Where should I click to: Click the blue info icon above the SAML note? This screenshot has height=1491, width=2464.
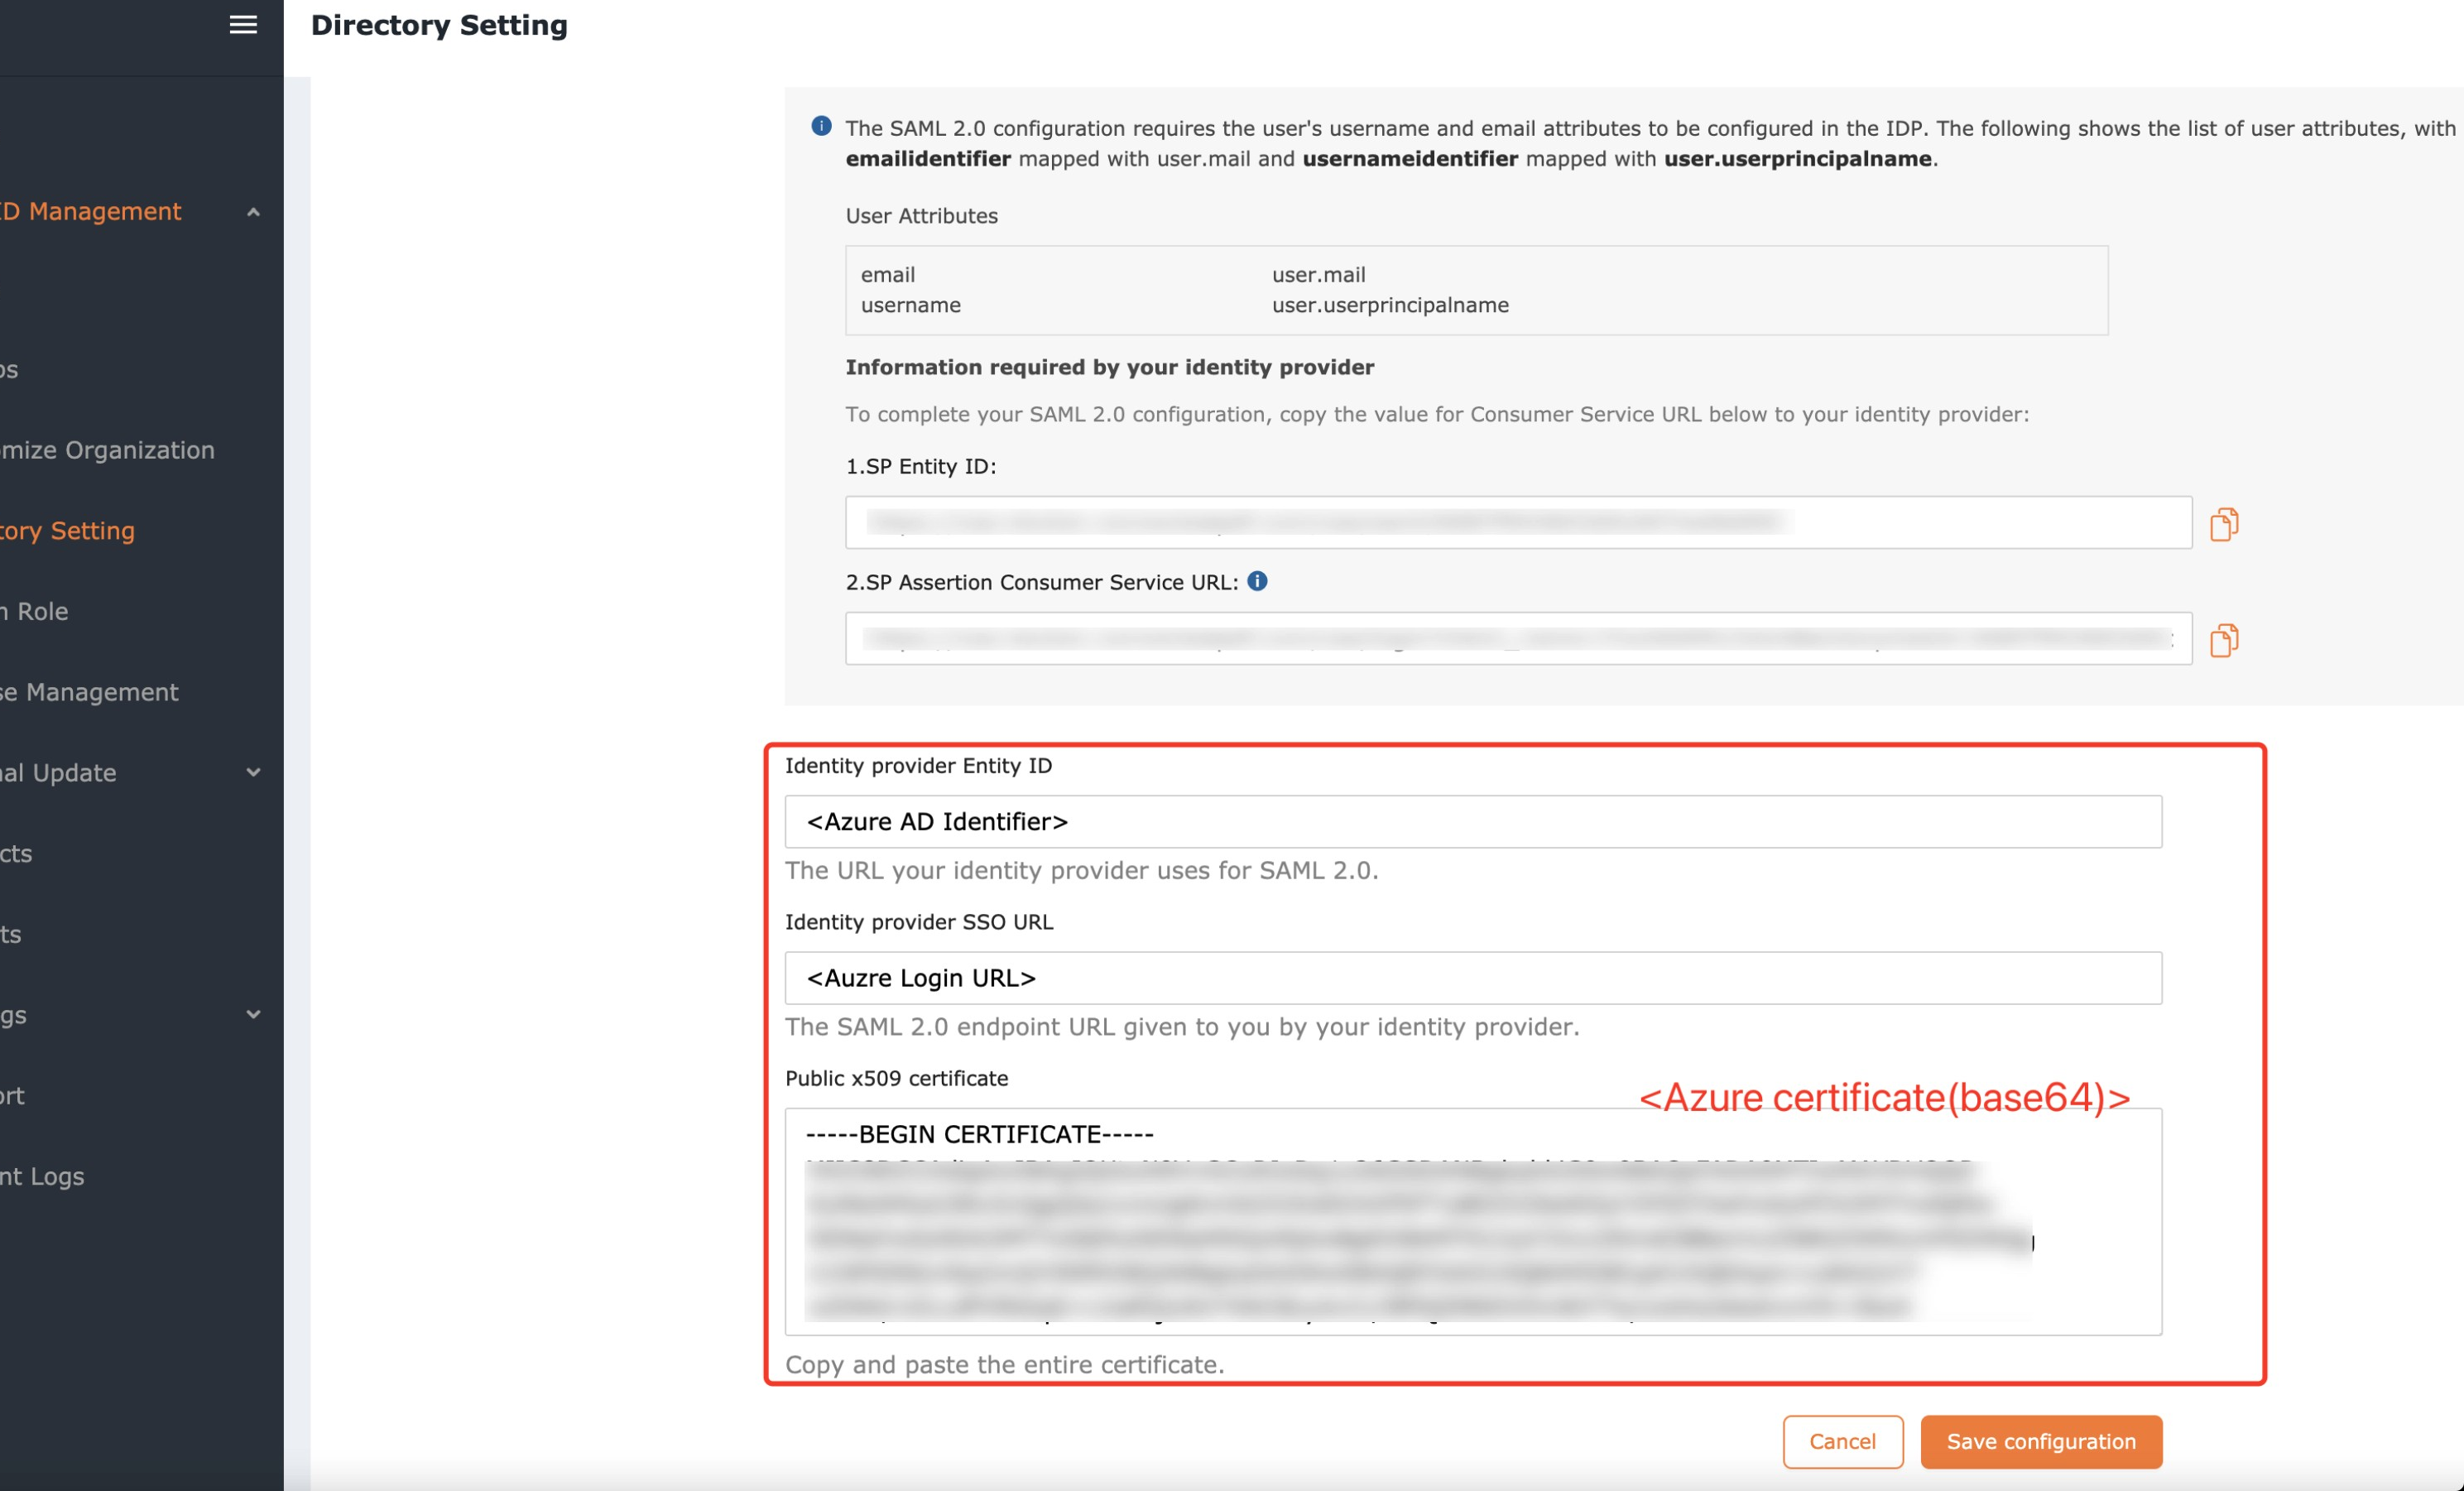click(820, 126)
